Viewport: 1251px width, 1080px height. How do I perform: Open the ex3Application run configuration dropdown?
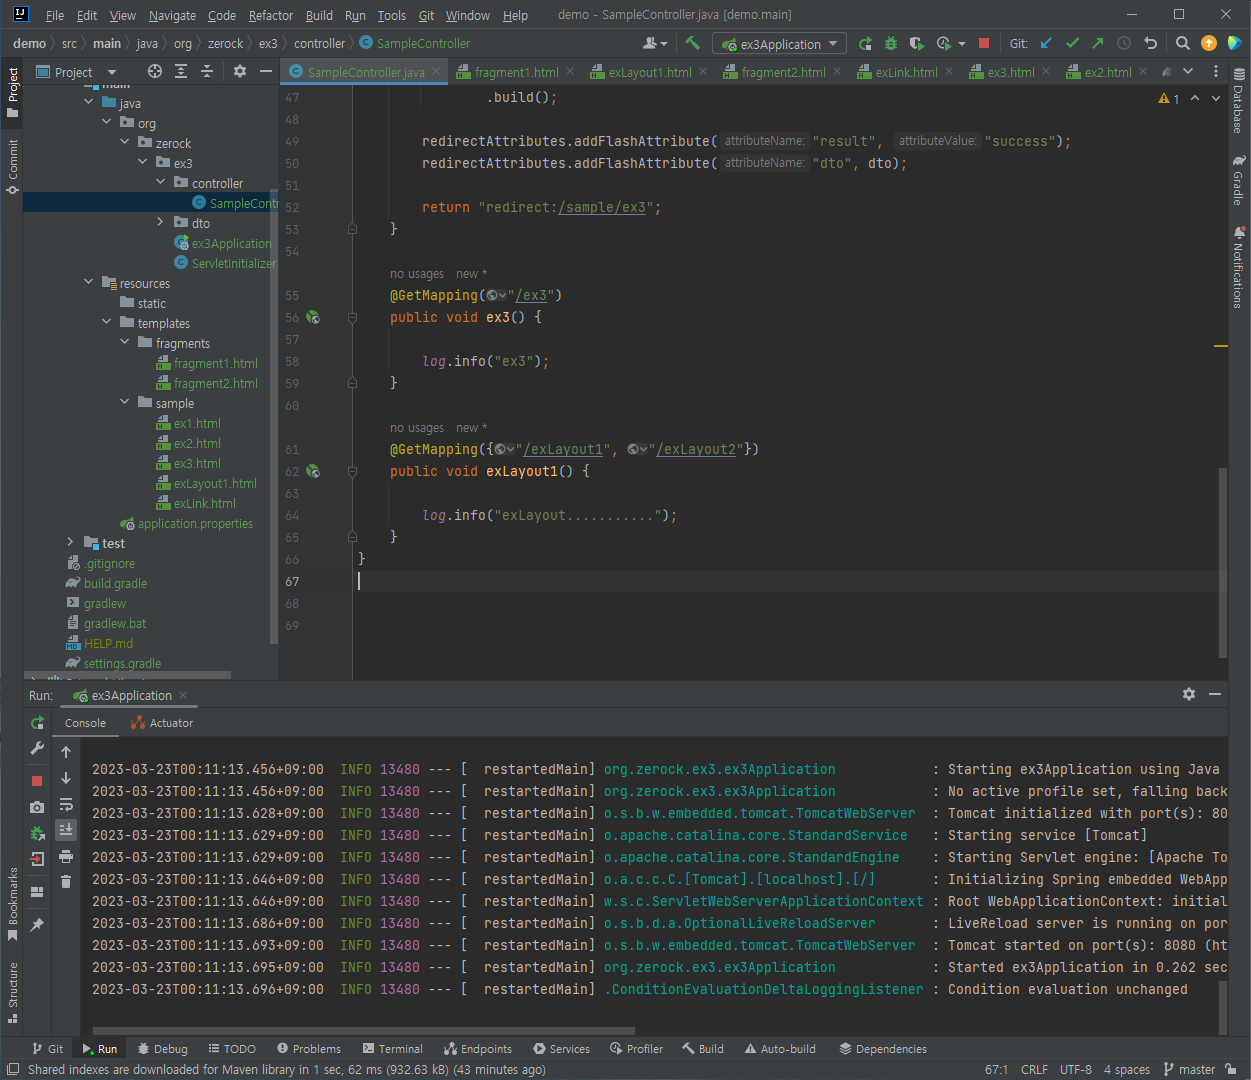(780, 44)
